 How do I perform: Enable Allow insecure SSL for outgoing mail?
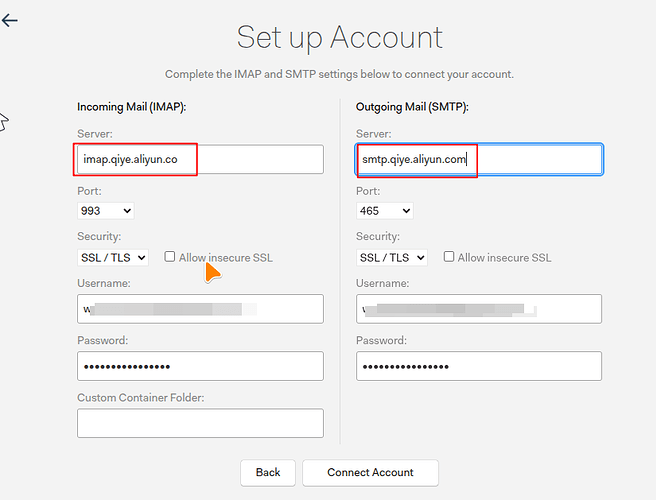448,256
